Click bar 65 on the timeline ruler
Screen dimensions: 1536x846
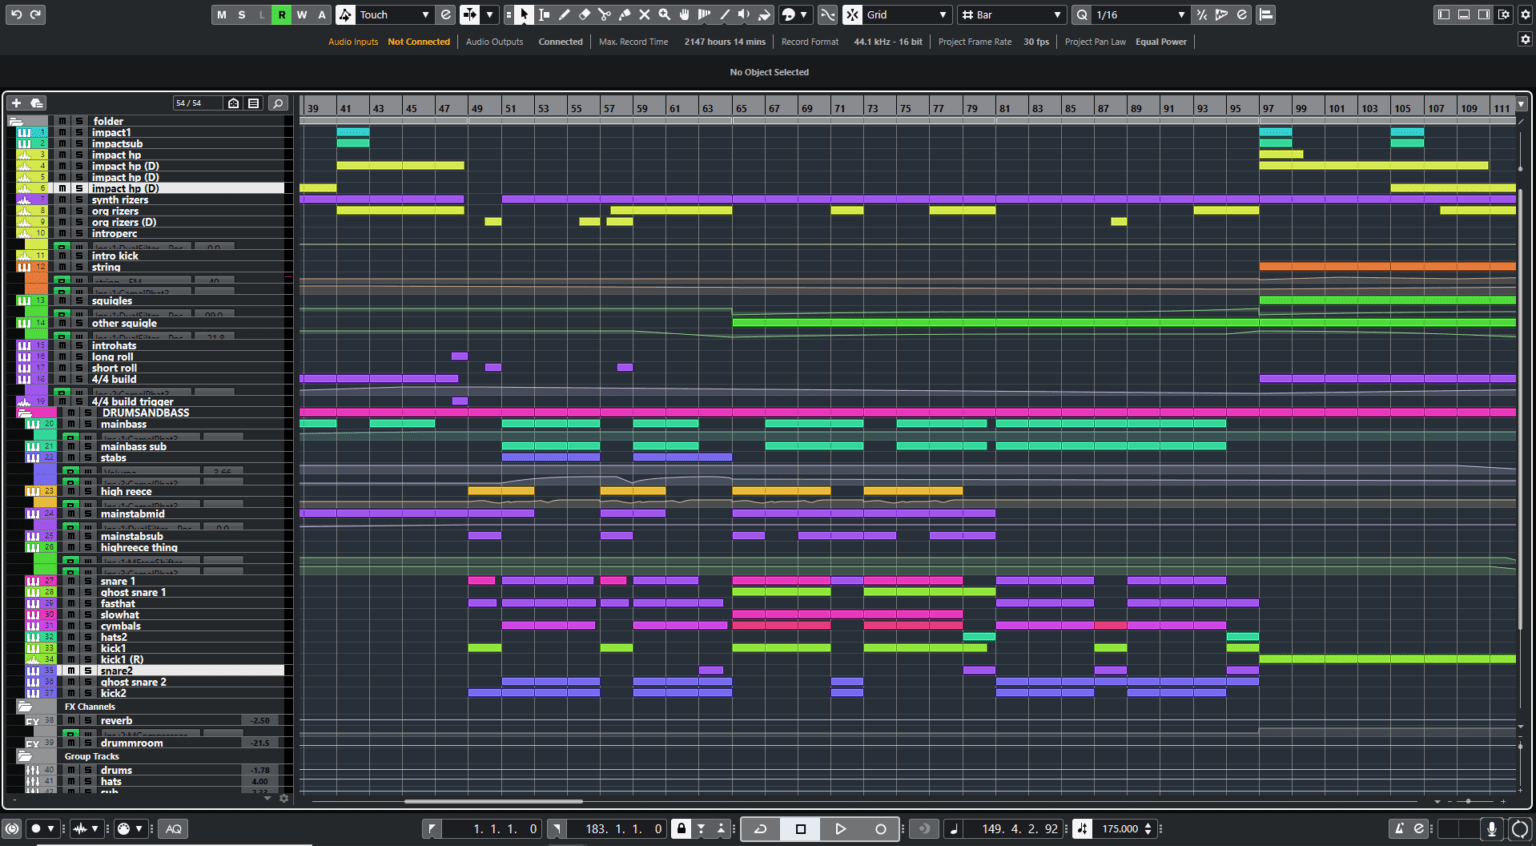741,108
